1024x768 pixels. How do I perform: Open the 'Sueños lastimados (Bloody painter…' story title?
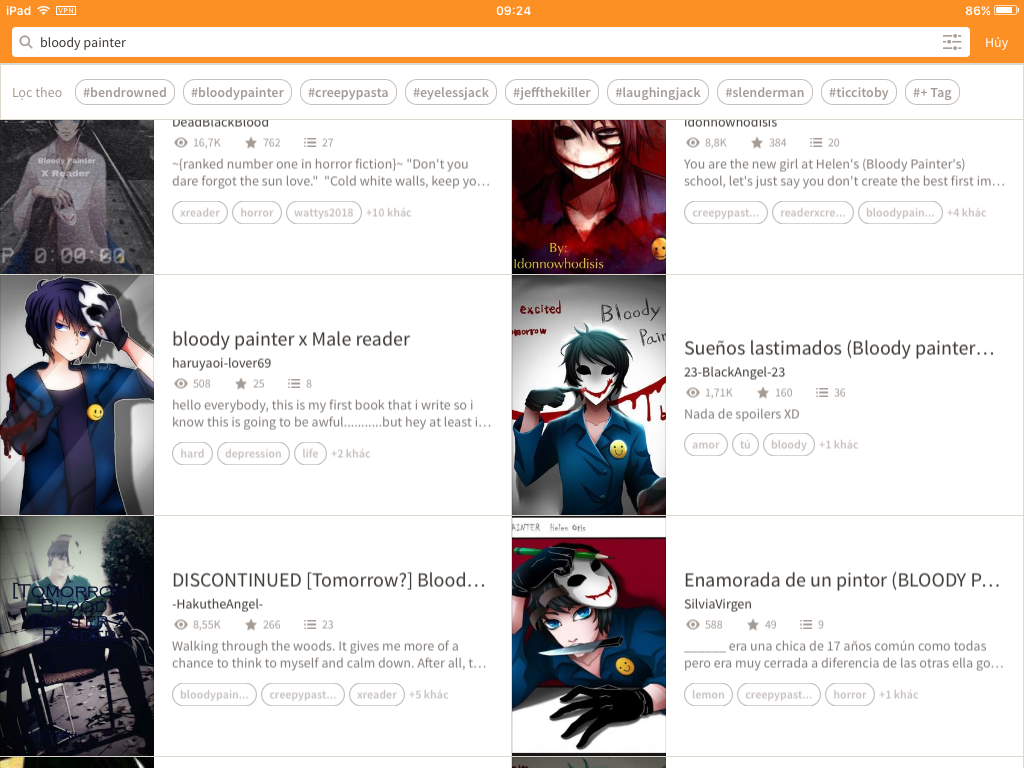839,348
